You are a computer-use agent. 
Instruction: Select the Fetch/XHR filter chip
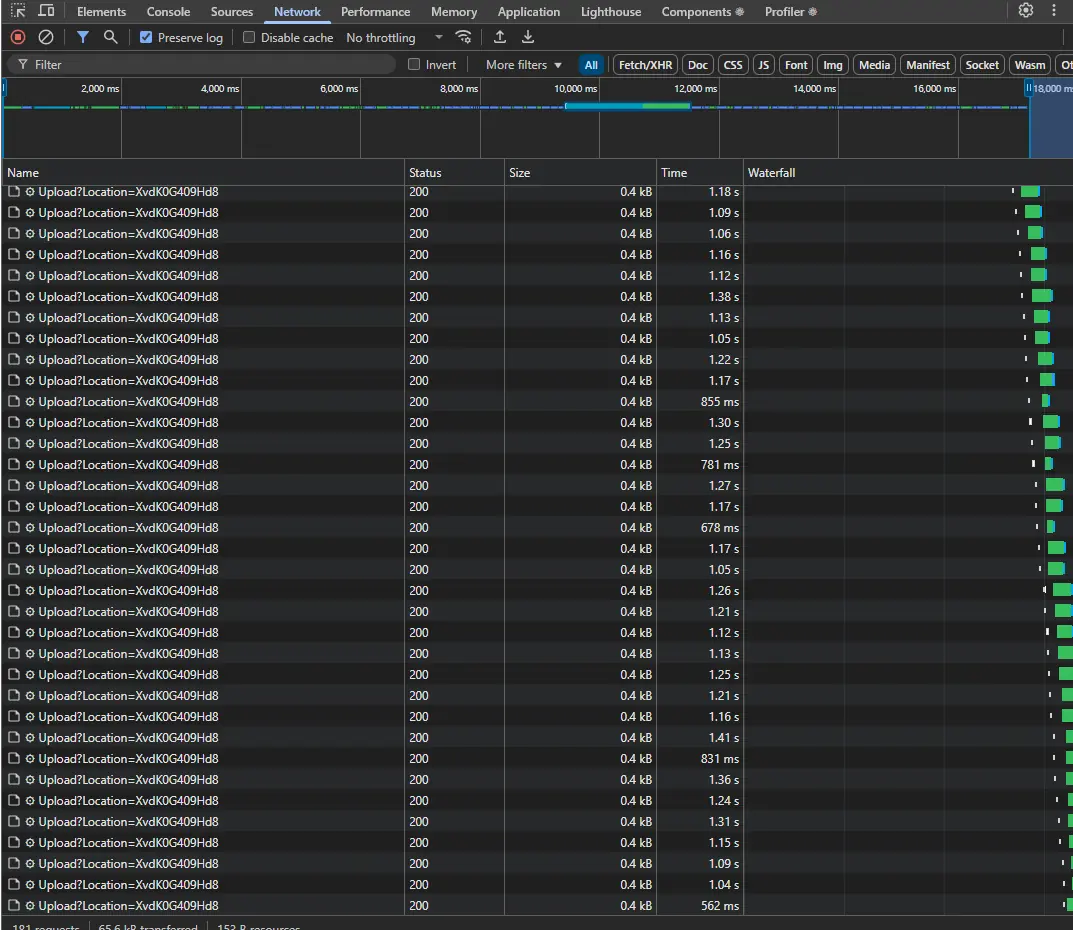point(645,64)
